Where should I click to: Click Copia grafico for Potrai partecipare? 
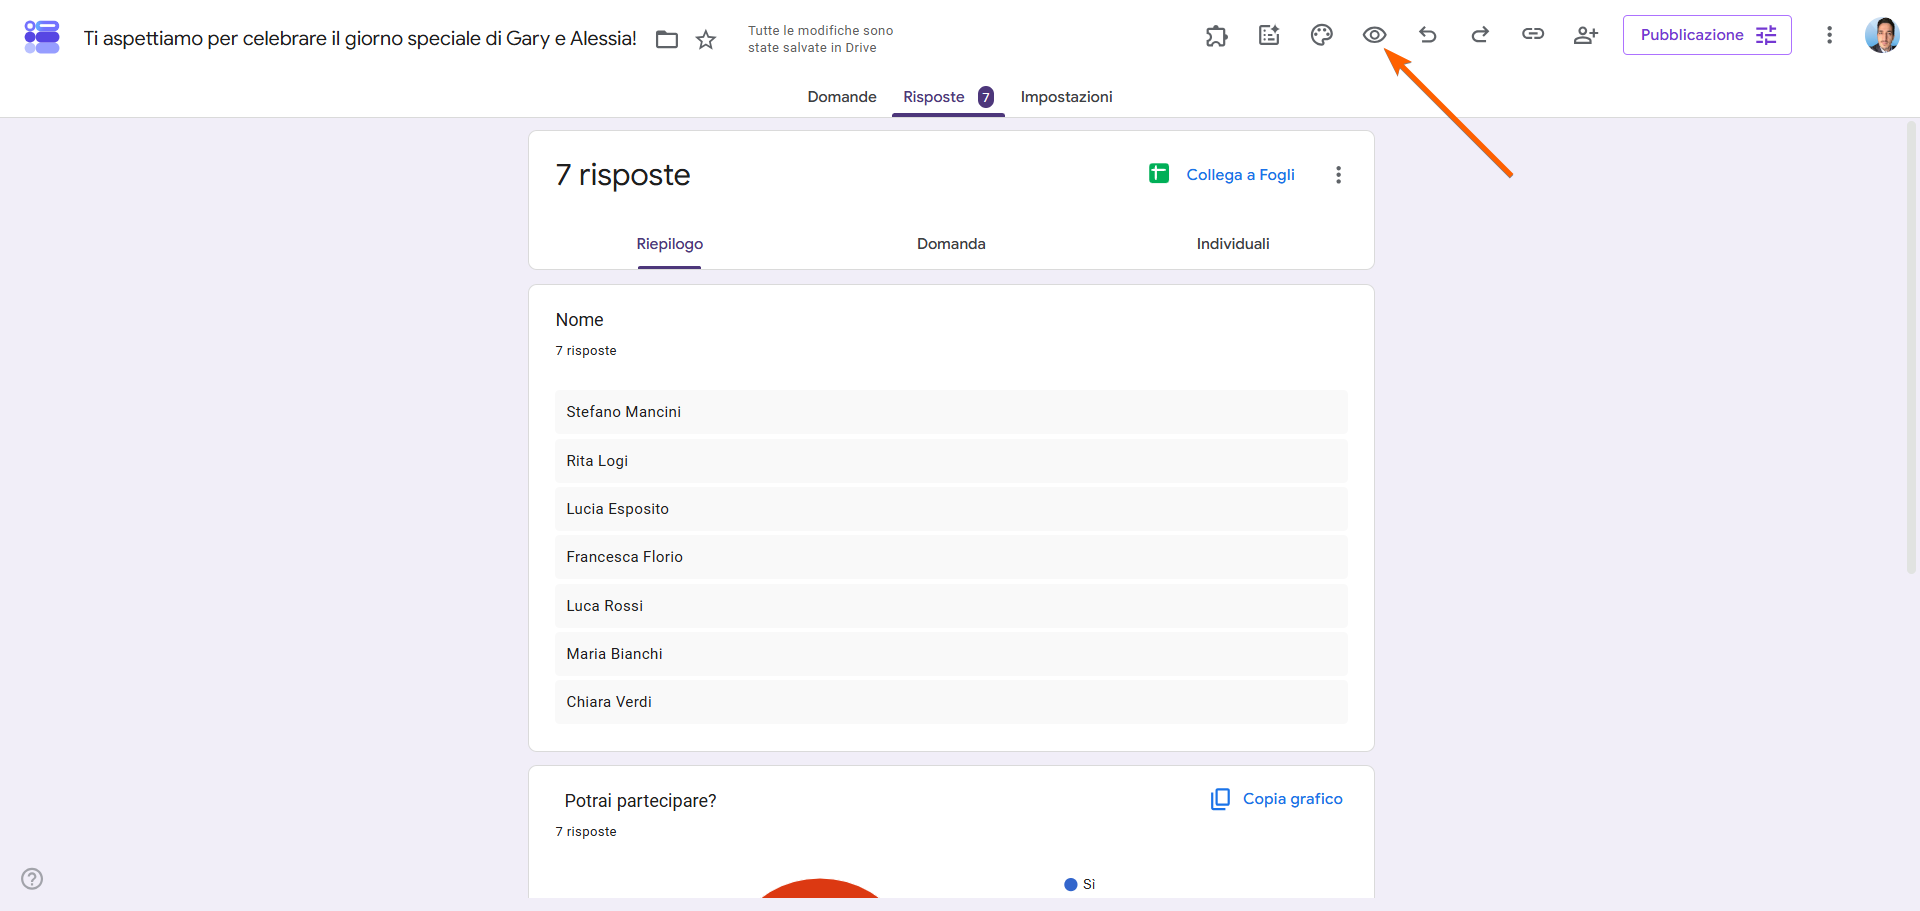point(1276,799)
